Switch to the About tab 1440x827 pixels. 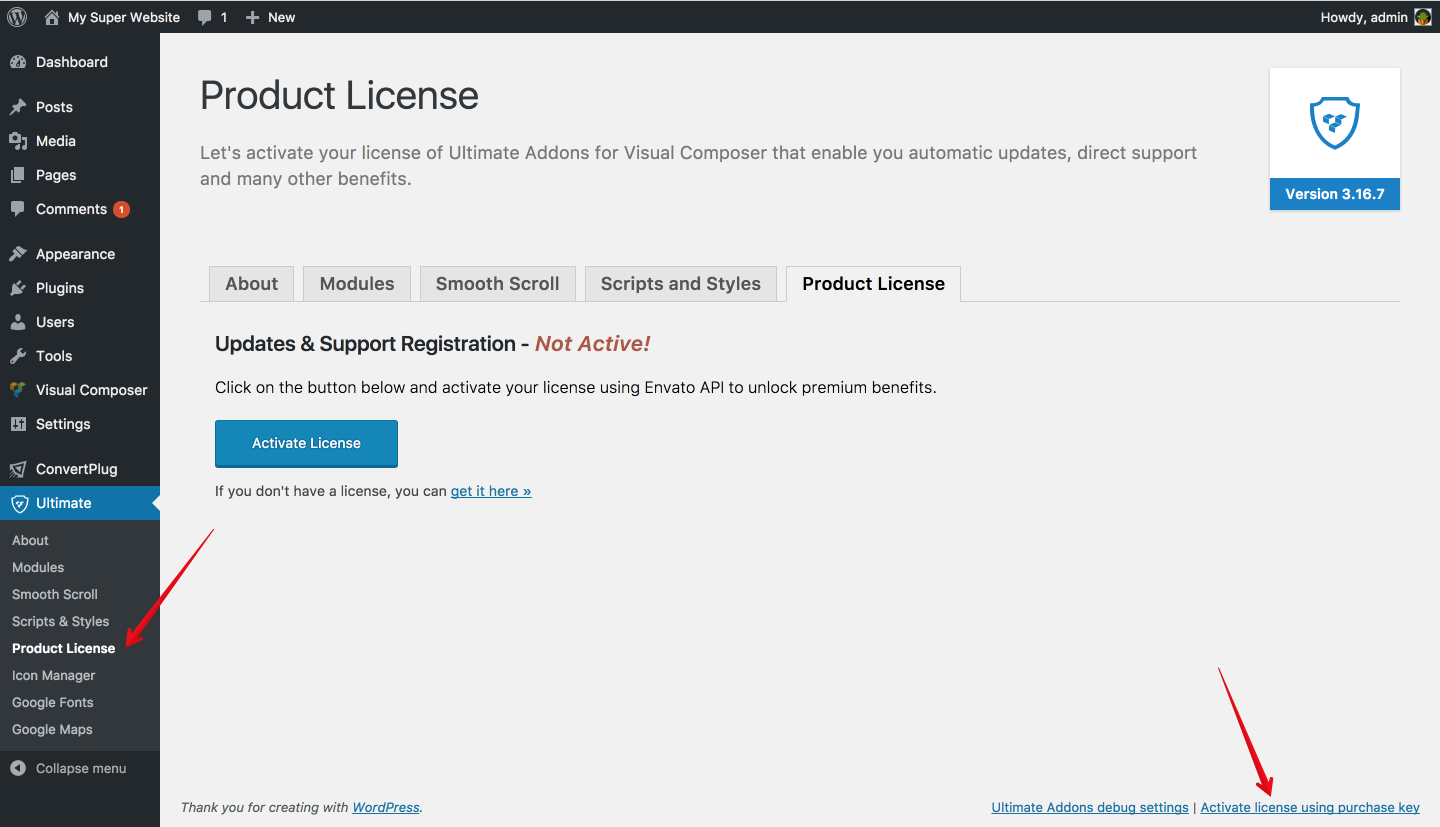(x=251, y=284)
